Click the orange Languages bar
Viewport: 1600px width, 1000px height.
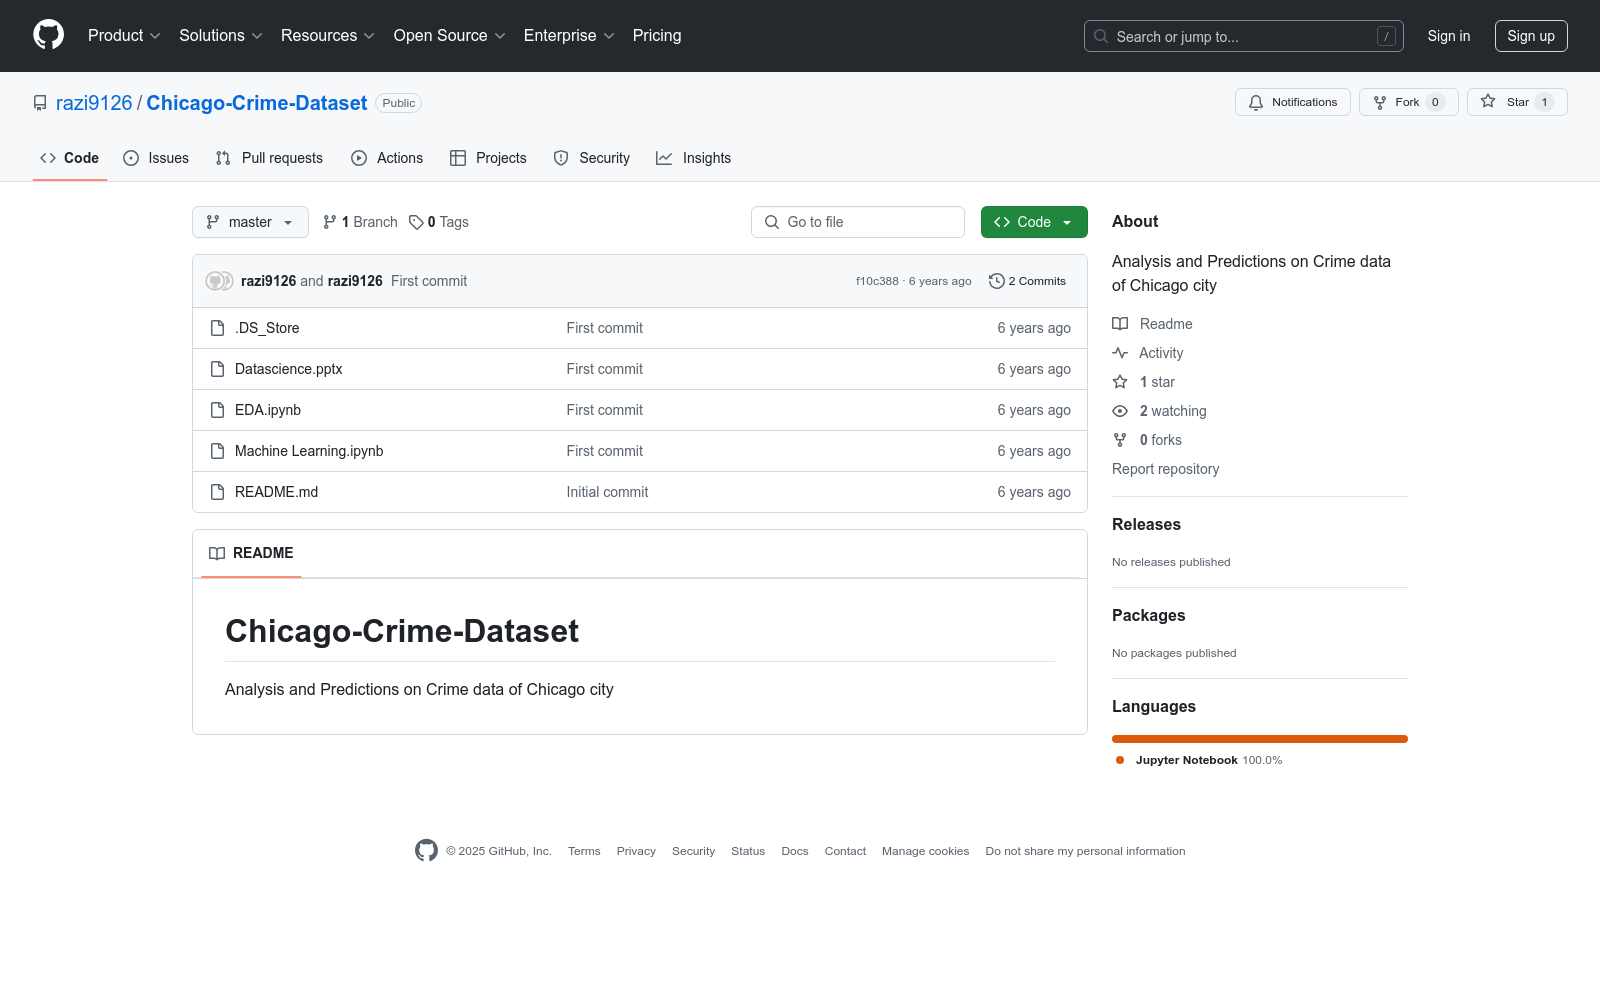[1260, 739]
